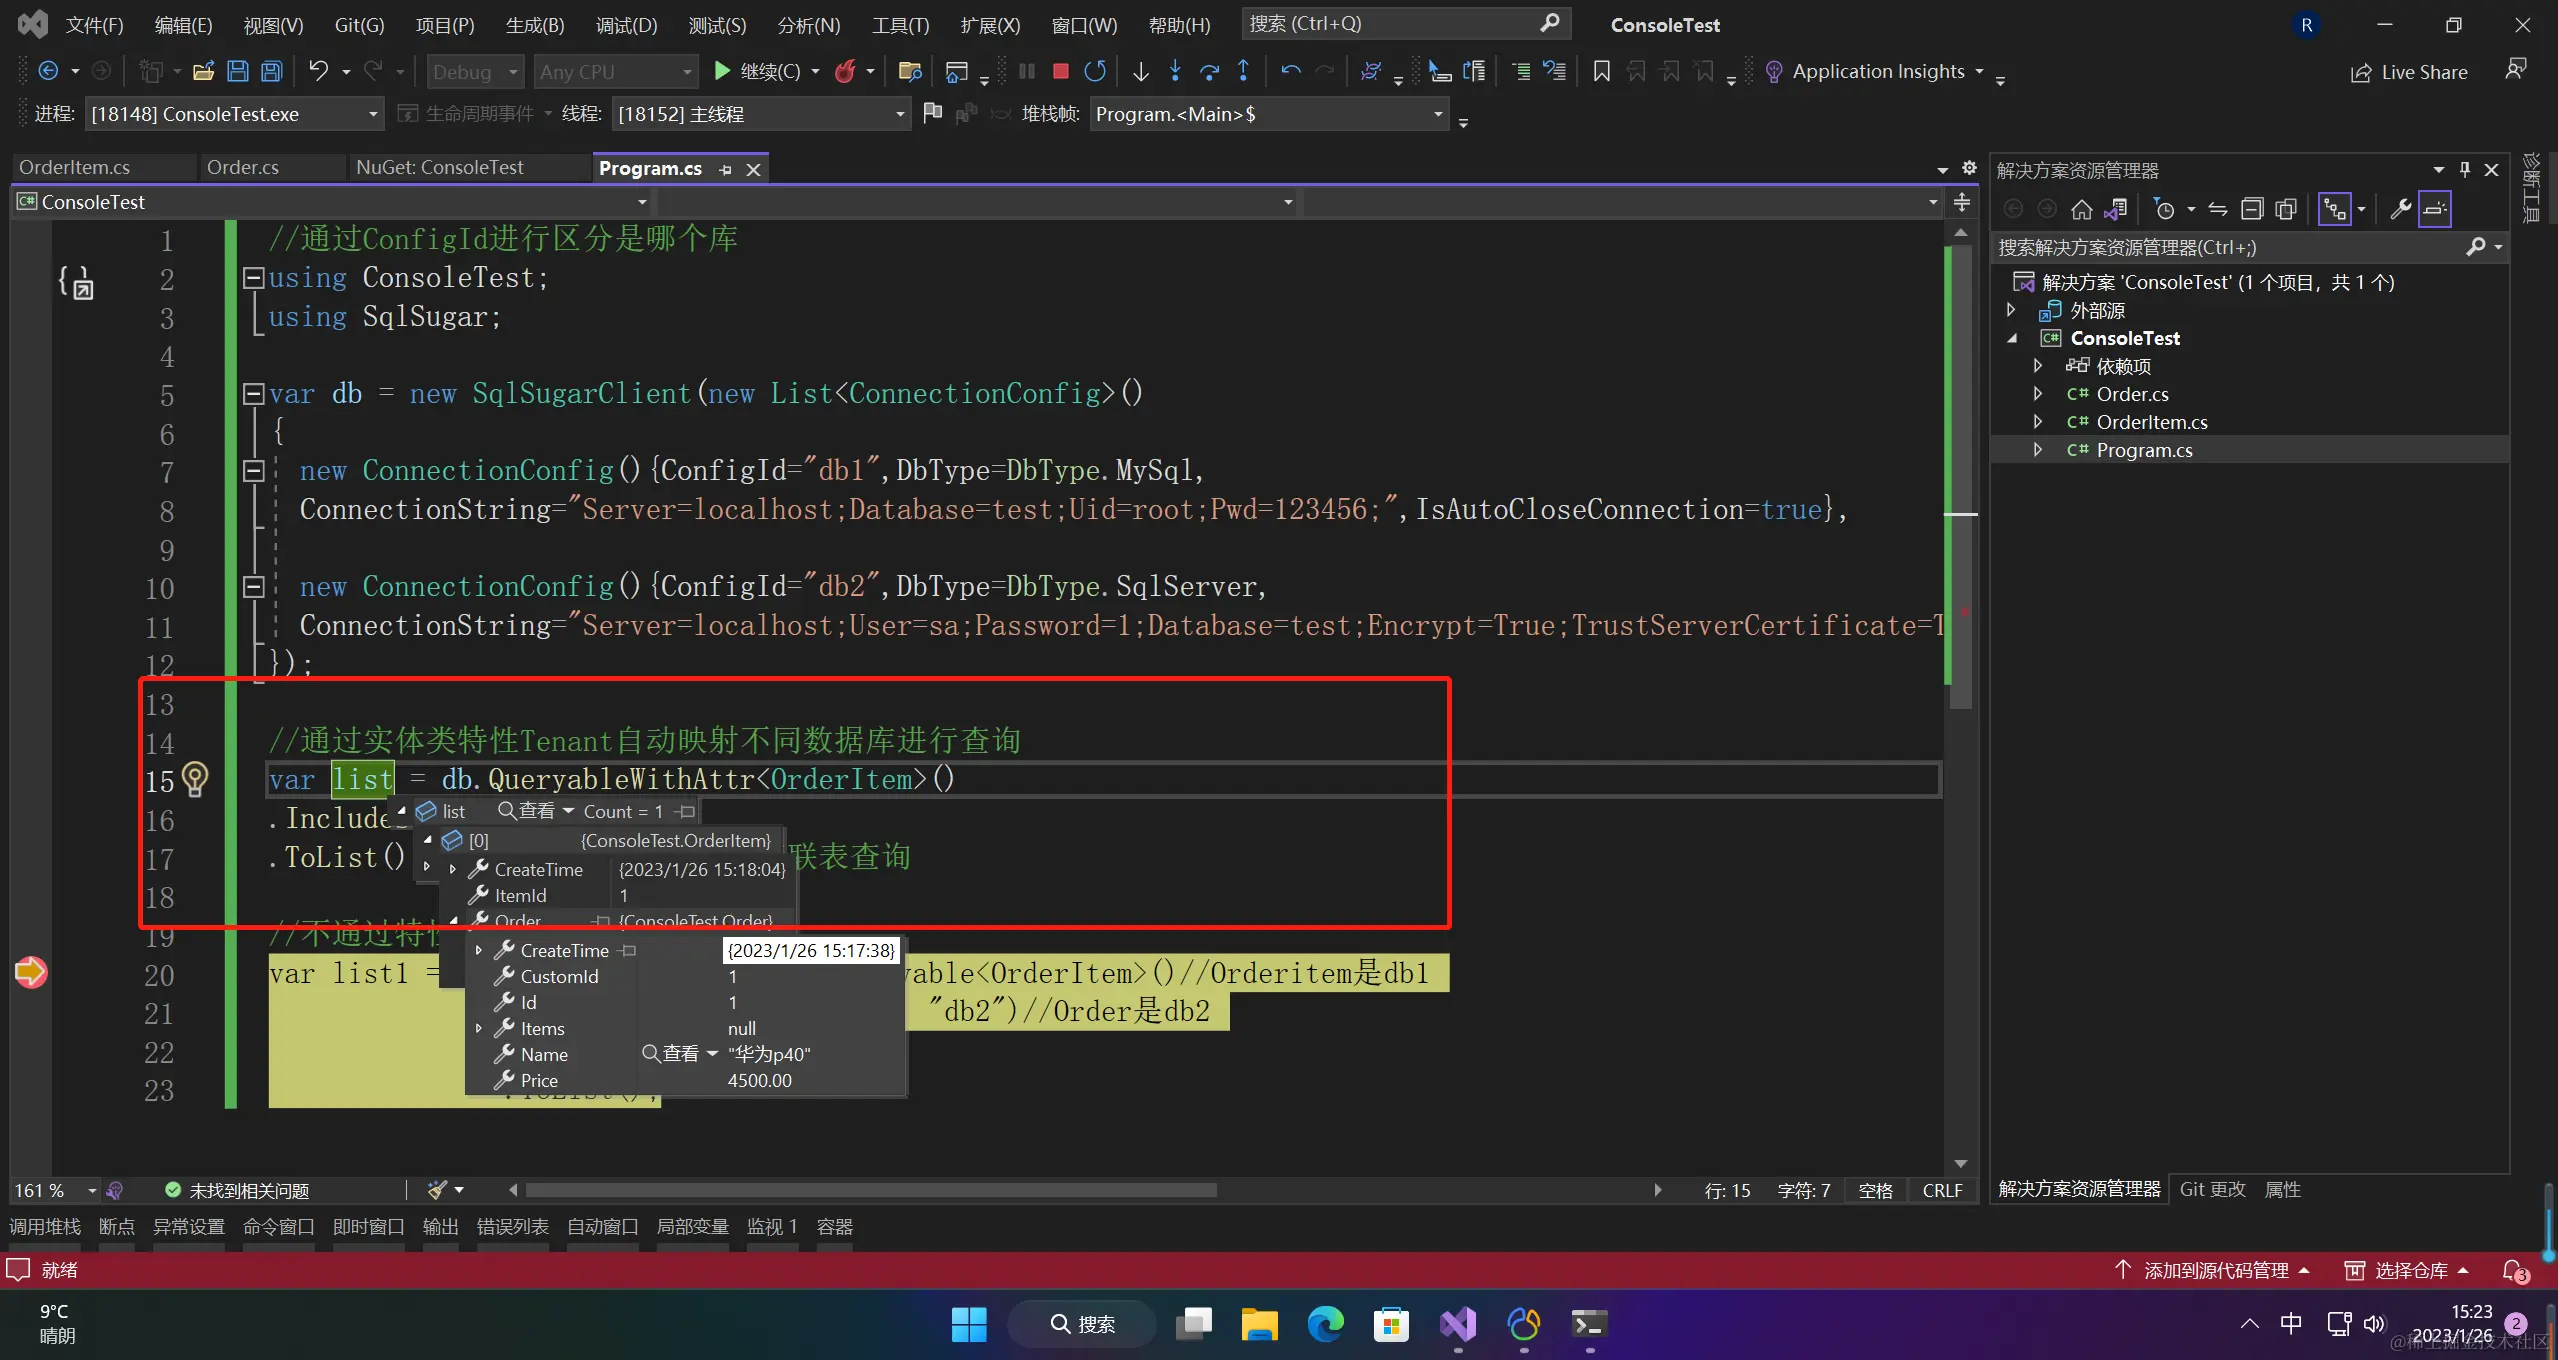Open Properties wrench icon in Solution Explorer
The height and width of the screenshot is (1360, 2558).
2400,209
